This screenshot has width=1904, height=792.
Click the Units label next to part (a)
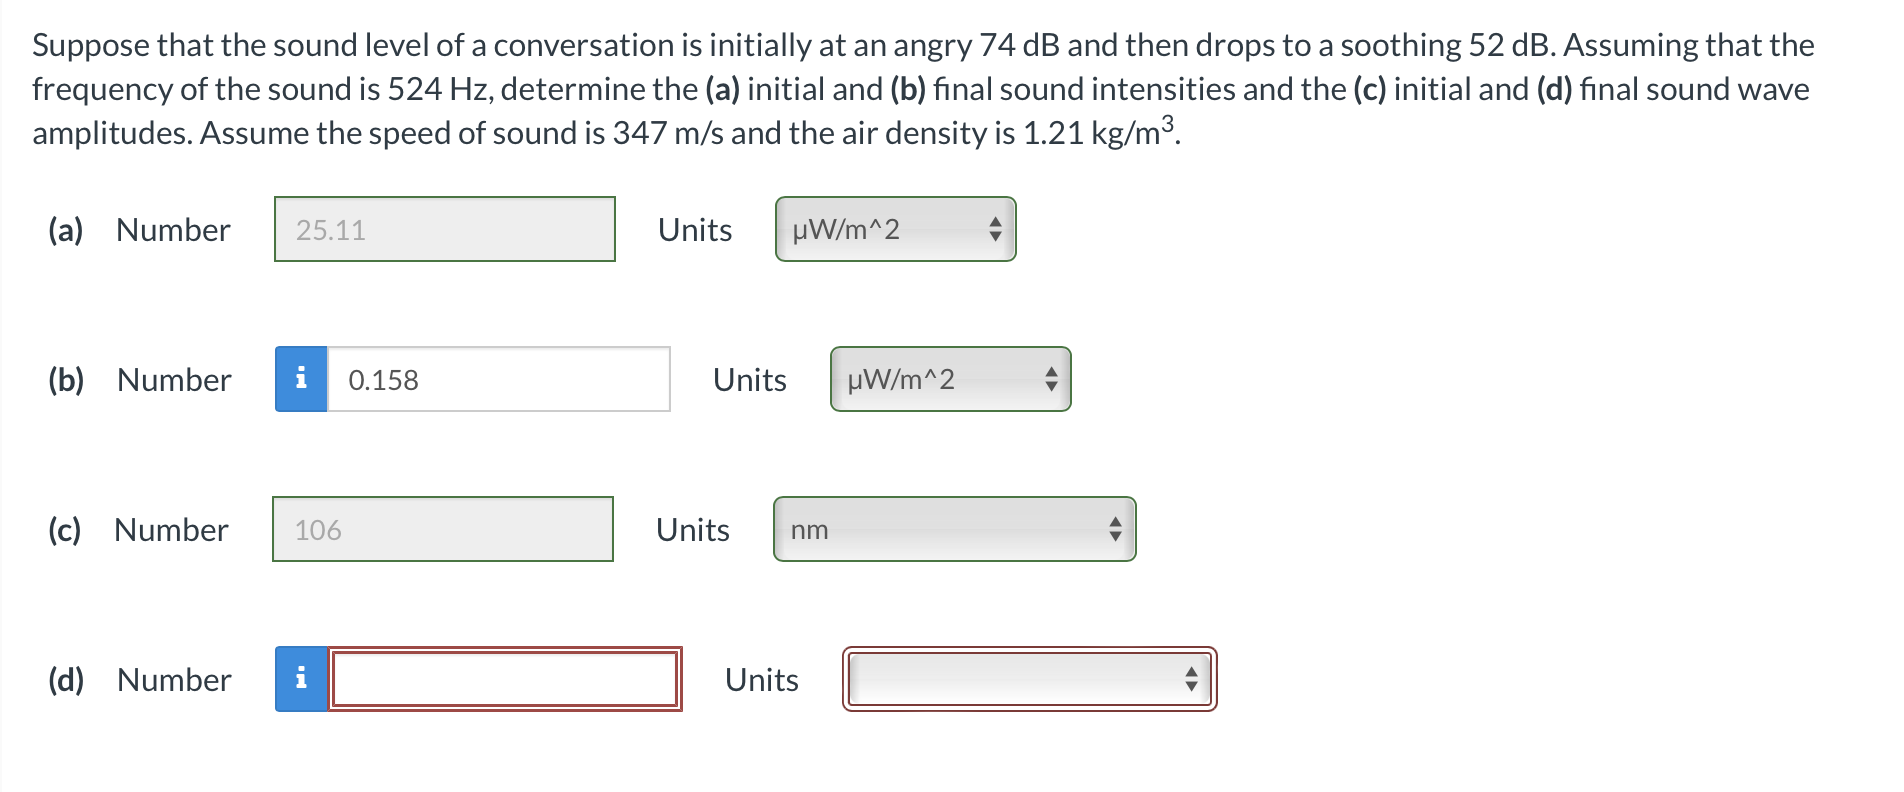tap(694, 230)
